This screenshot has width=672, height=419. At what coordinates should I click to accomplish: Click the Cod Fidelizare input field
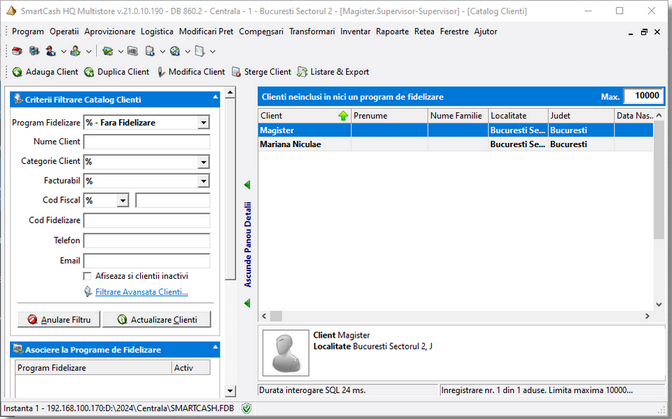tap(147, 221)
